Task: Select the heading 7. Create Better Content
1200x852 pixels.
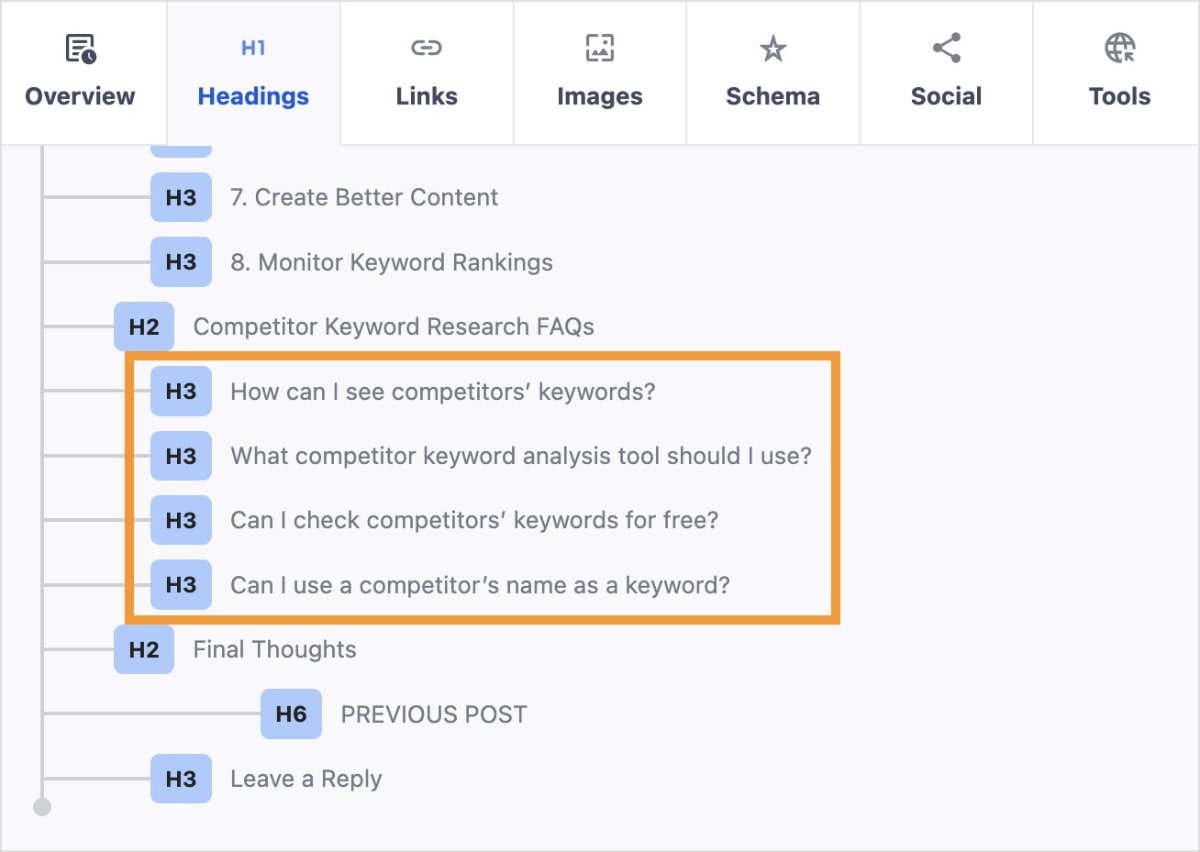Action: (364, 197)
